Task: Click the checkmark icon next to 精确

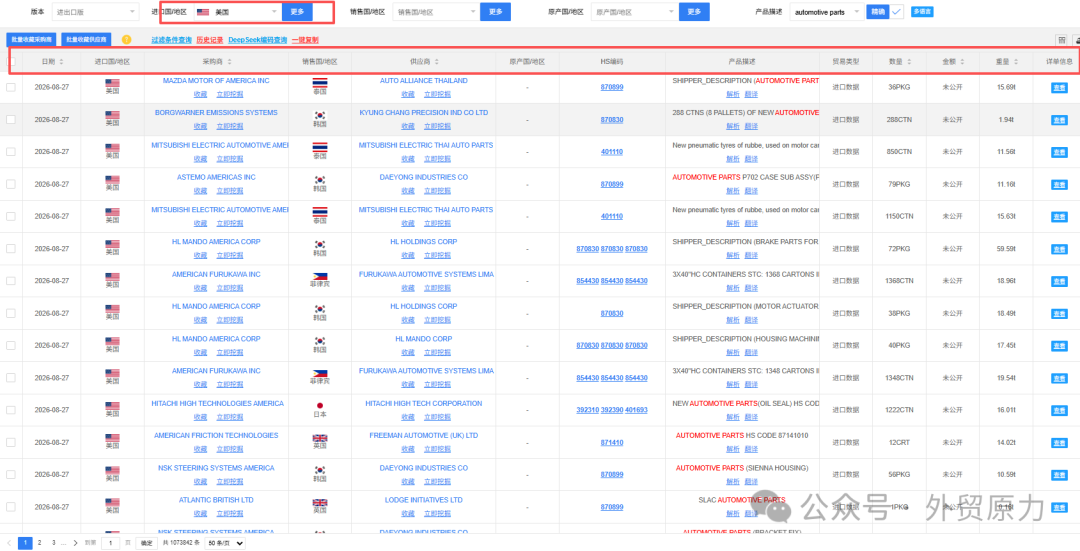Action: (897, 12)
